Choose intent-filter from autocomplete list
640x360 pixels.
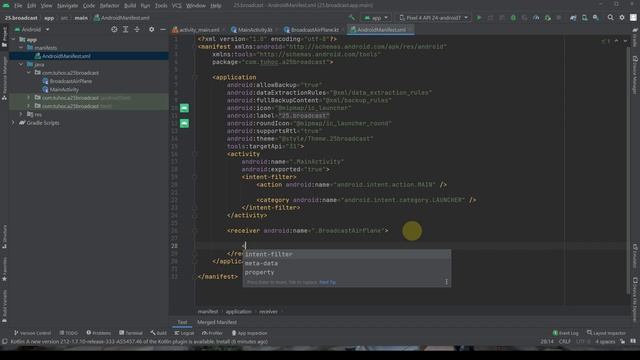click(347, 254)
